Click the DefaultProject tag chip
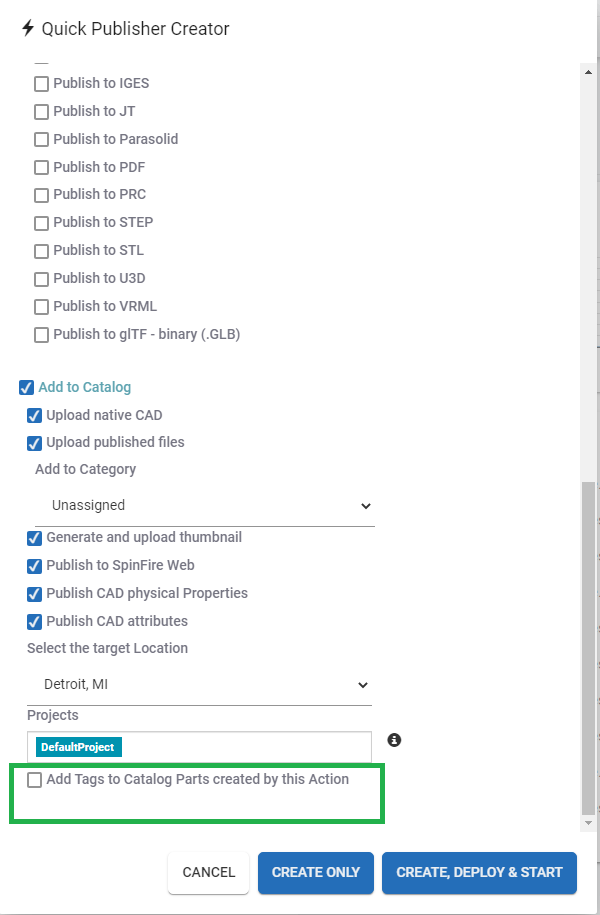The image size is (600, 915). (79, 747)
